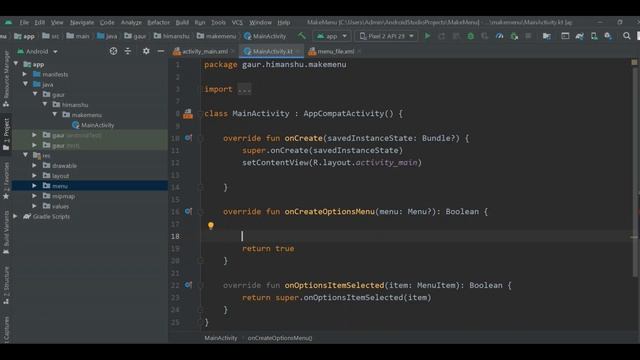640x360 pixels.
Task: Click override gutter icon beside onOptionsItemSelected
Action: point(188,285)
